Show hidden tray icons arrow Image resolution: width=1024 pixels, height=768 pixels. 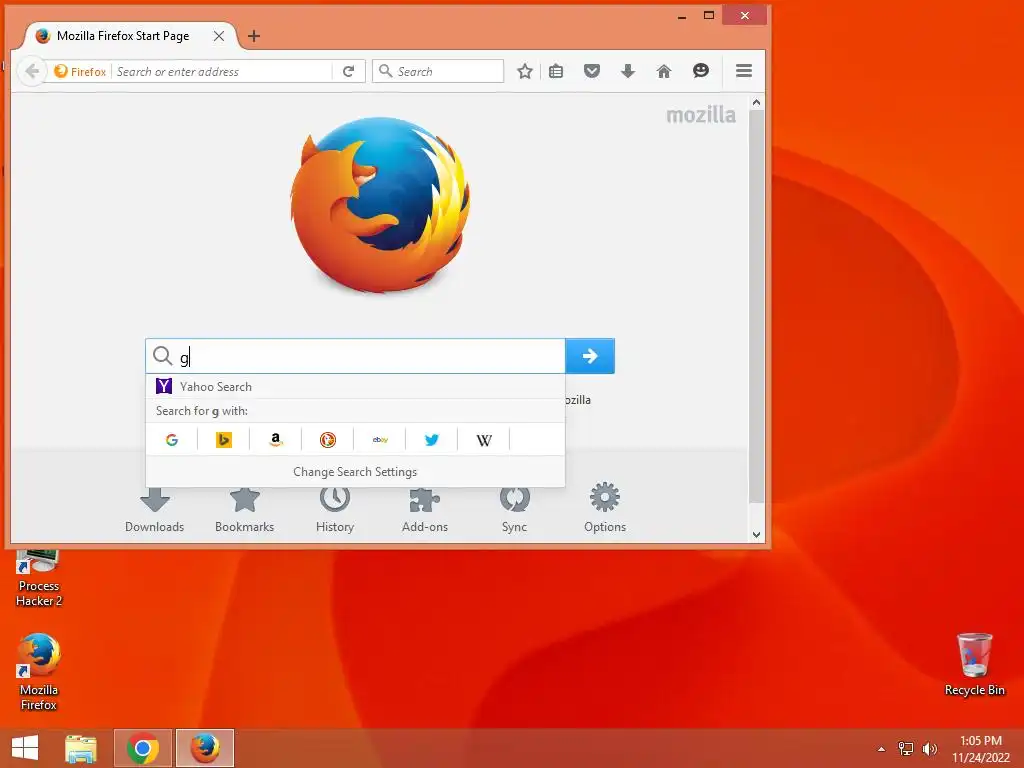point(881,749)
